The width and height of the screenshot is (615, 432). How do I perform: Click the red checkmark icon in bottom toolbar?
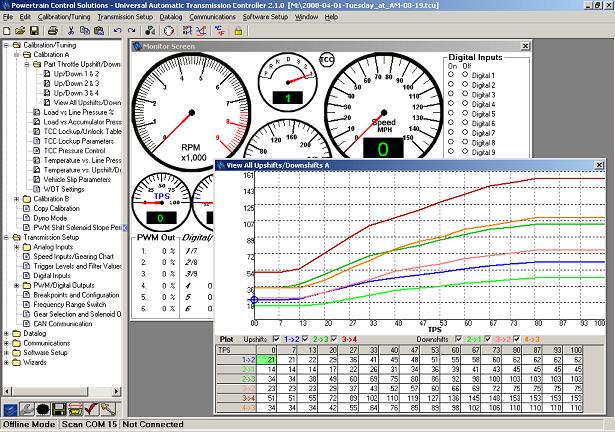(91, 409)
